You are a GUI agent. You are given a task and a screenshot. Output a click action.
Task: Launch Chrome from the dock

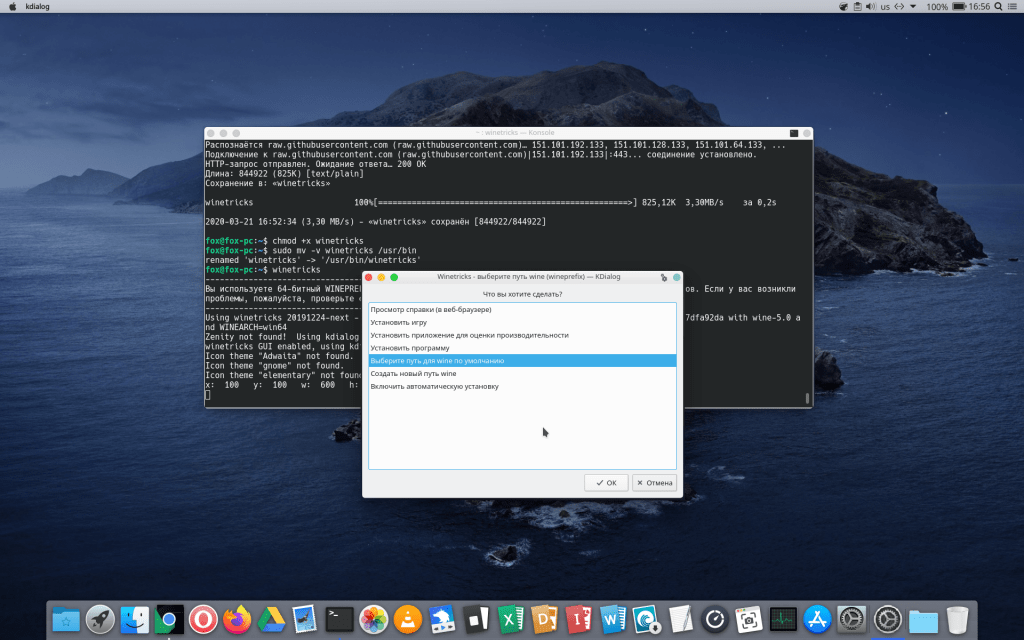click(168, 619)
